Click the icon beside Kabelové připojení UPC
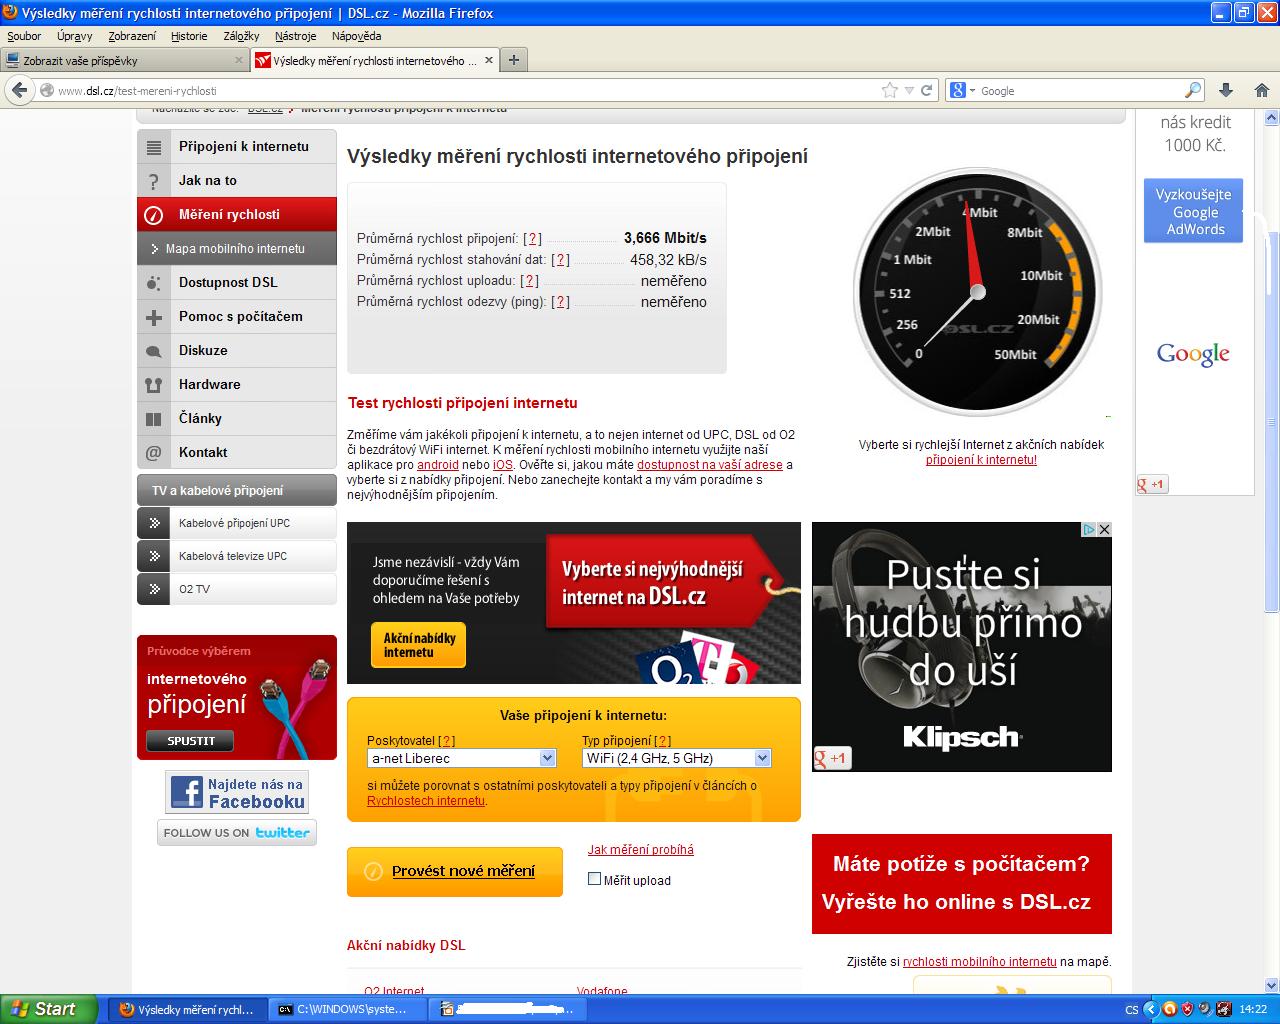 [154, 523]
